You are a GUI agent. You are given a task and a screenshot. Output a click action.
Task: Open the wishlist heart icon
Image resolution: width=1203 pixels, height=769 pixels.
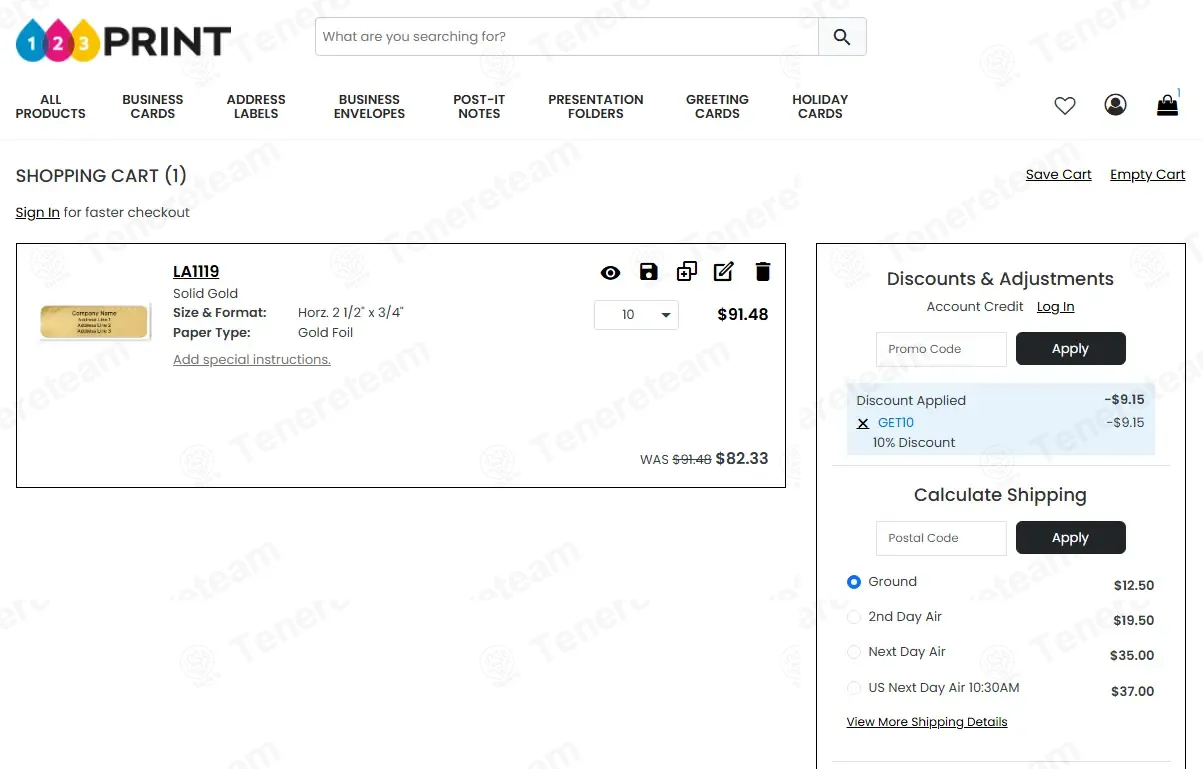(x=1065, y=105)
